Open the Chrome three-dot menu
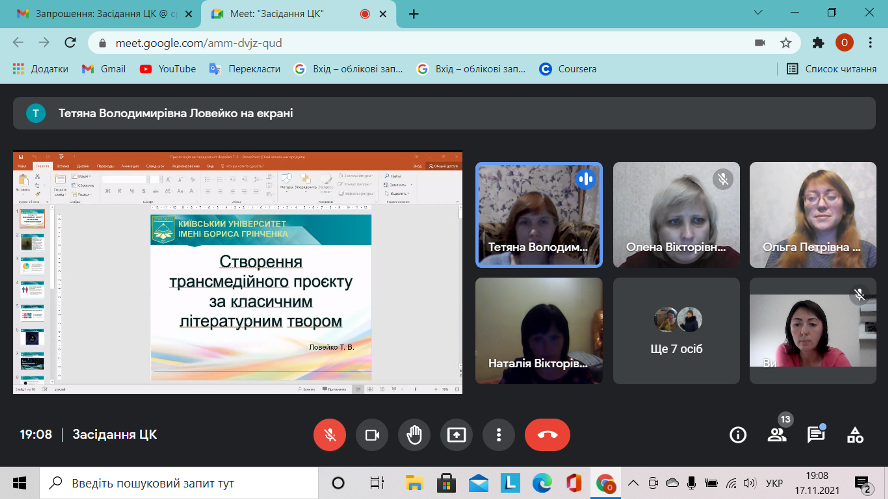888x499 pixels. tap(870, 42)
